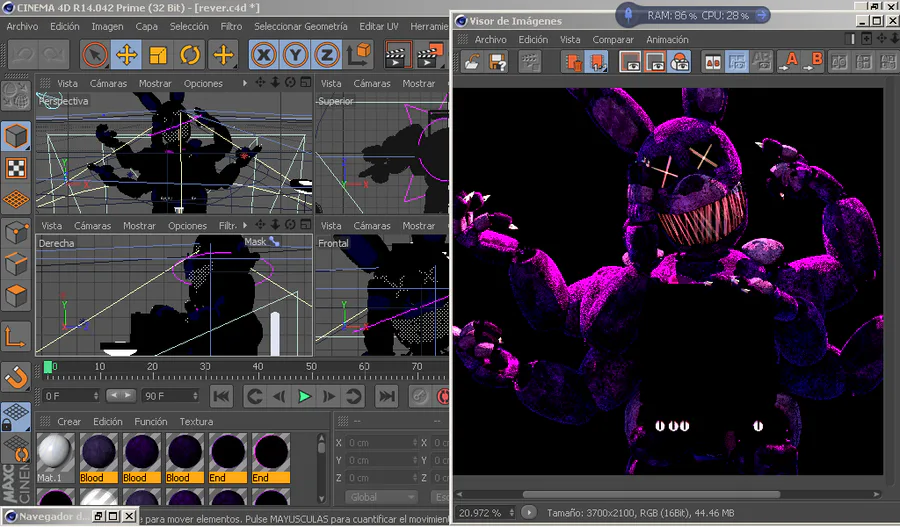900x527 pixels.
Task: Open Vista menu of Derecha viewport
Action: 51,226
